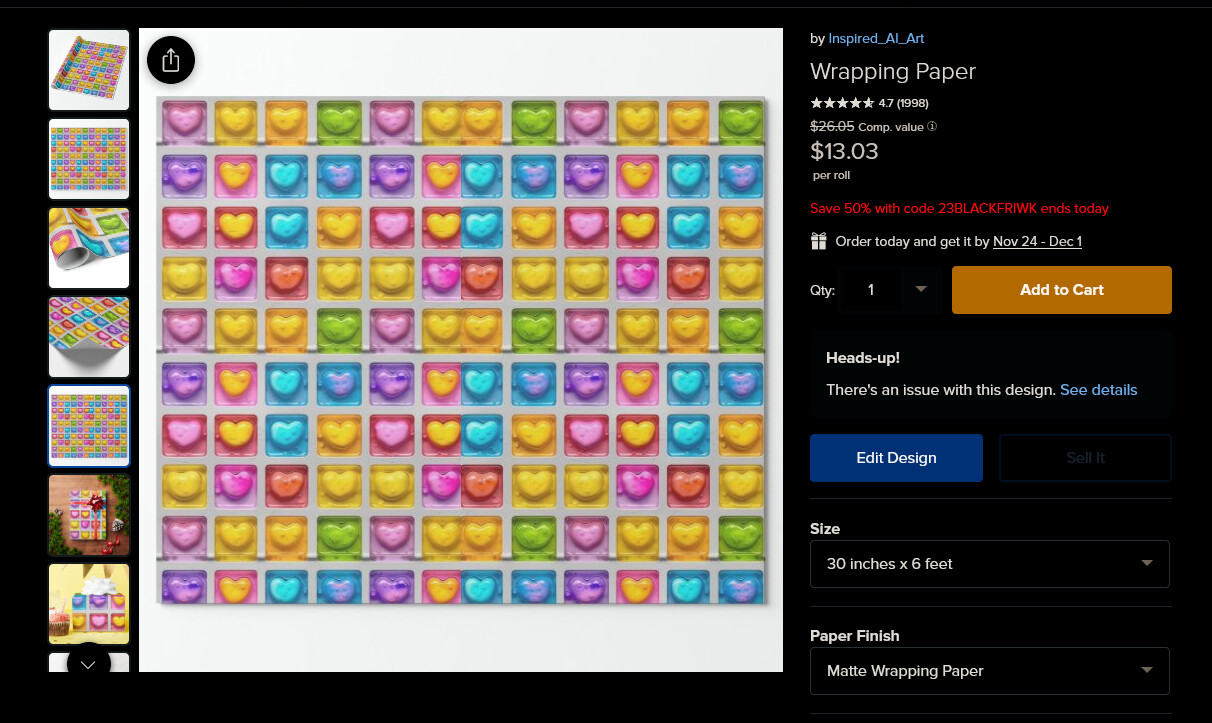Click the star rating icons

click(842, 102)
